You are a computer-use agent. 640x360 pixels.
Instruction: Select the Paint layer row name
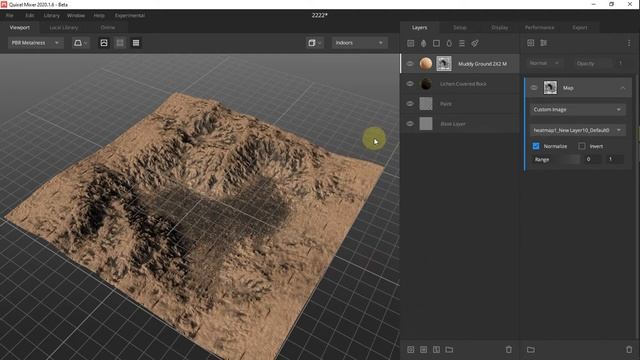[445, 104]
